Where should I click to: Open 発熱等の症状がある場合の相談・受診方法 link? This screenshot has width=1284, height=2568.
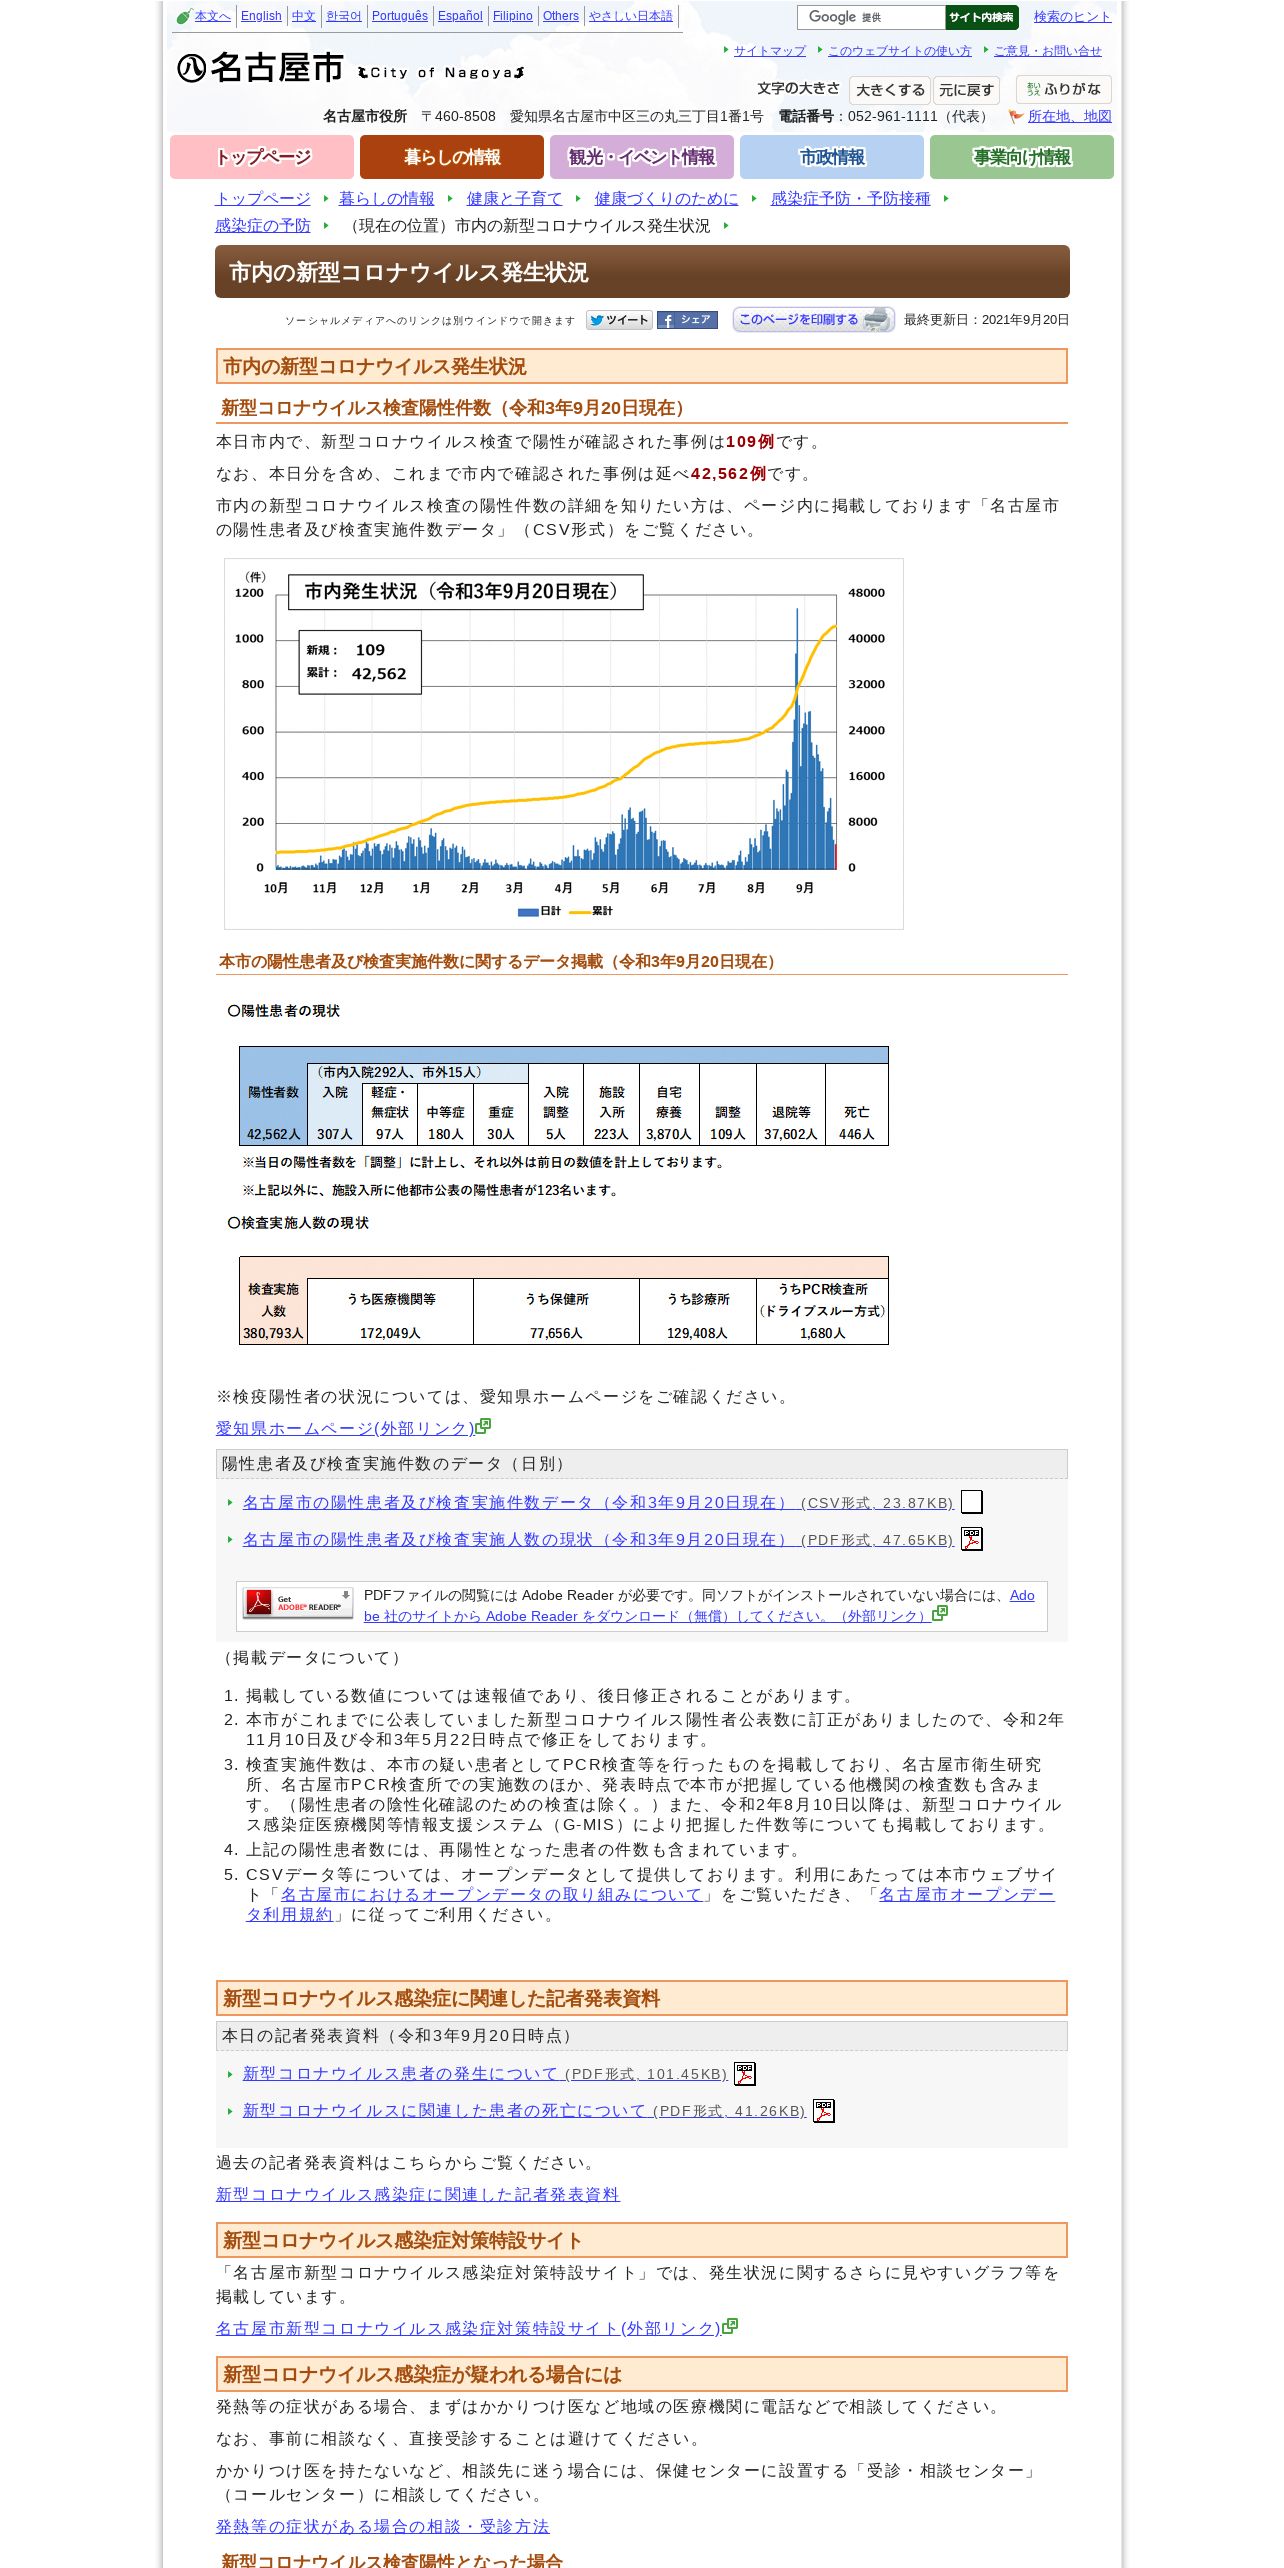(383, 2526)
